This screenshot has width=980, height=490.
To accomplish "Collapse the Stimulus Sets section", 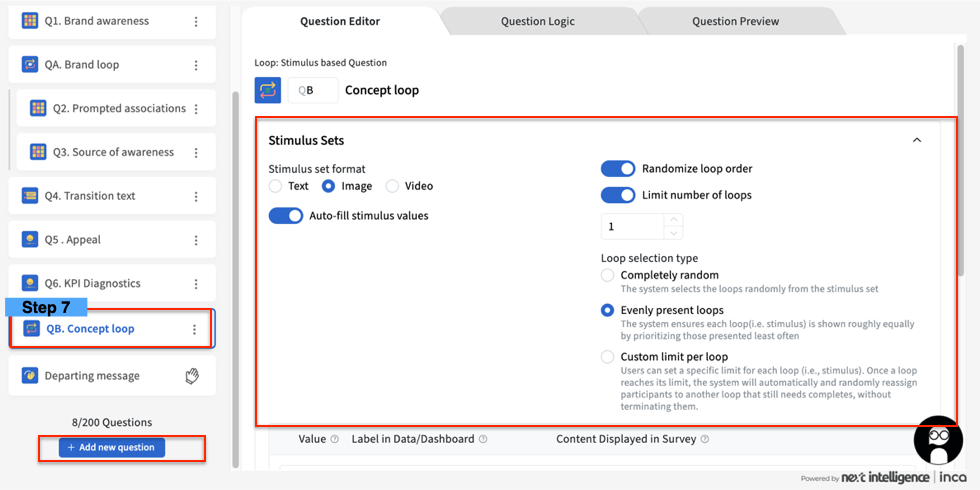I will 916,141.
